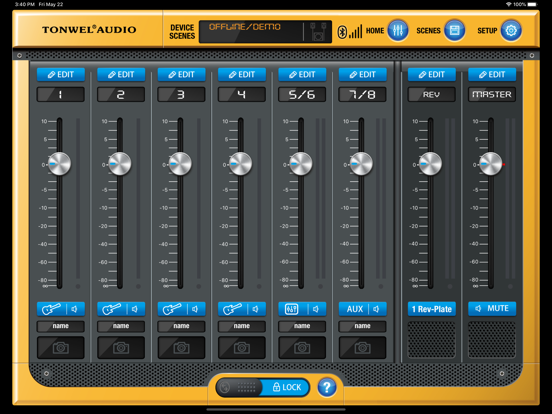552x414 pixels.
Task: Toggle the Master MUTE button
Action: (x=492, y=309)
